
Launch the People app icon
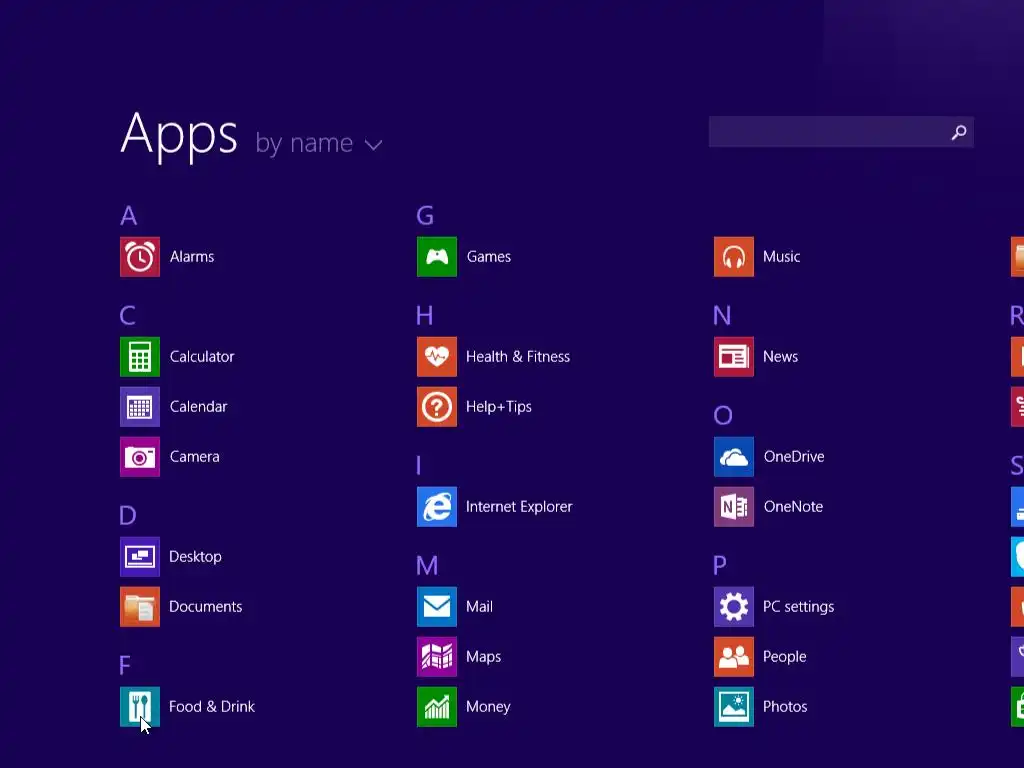tap(734, 656)
